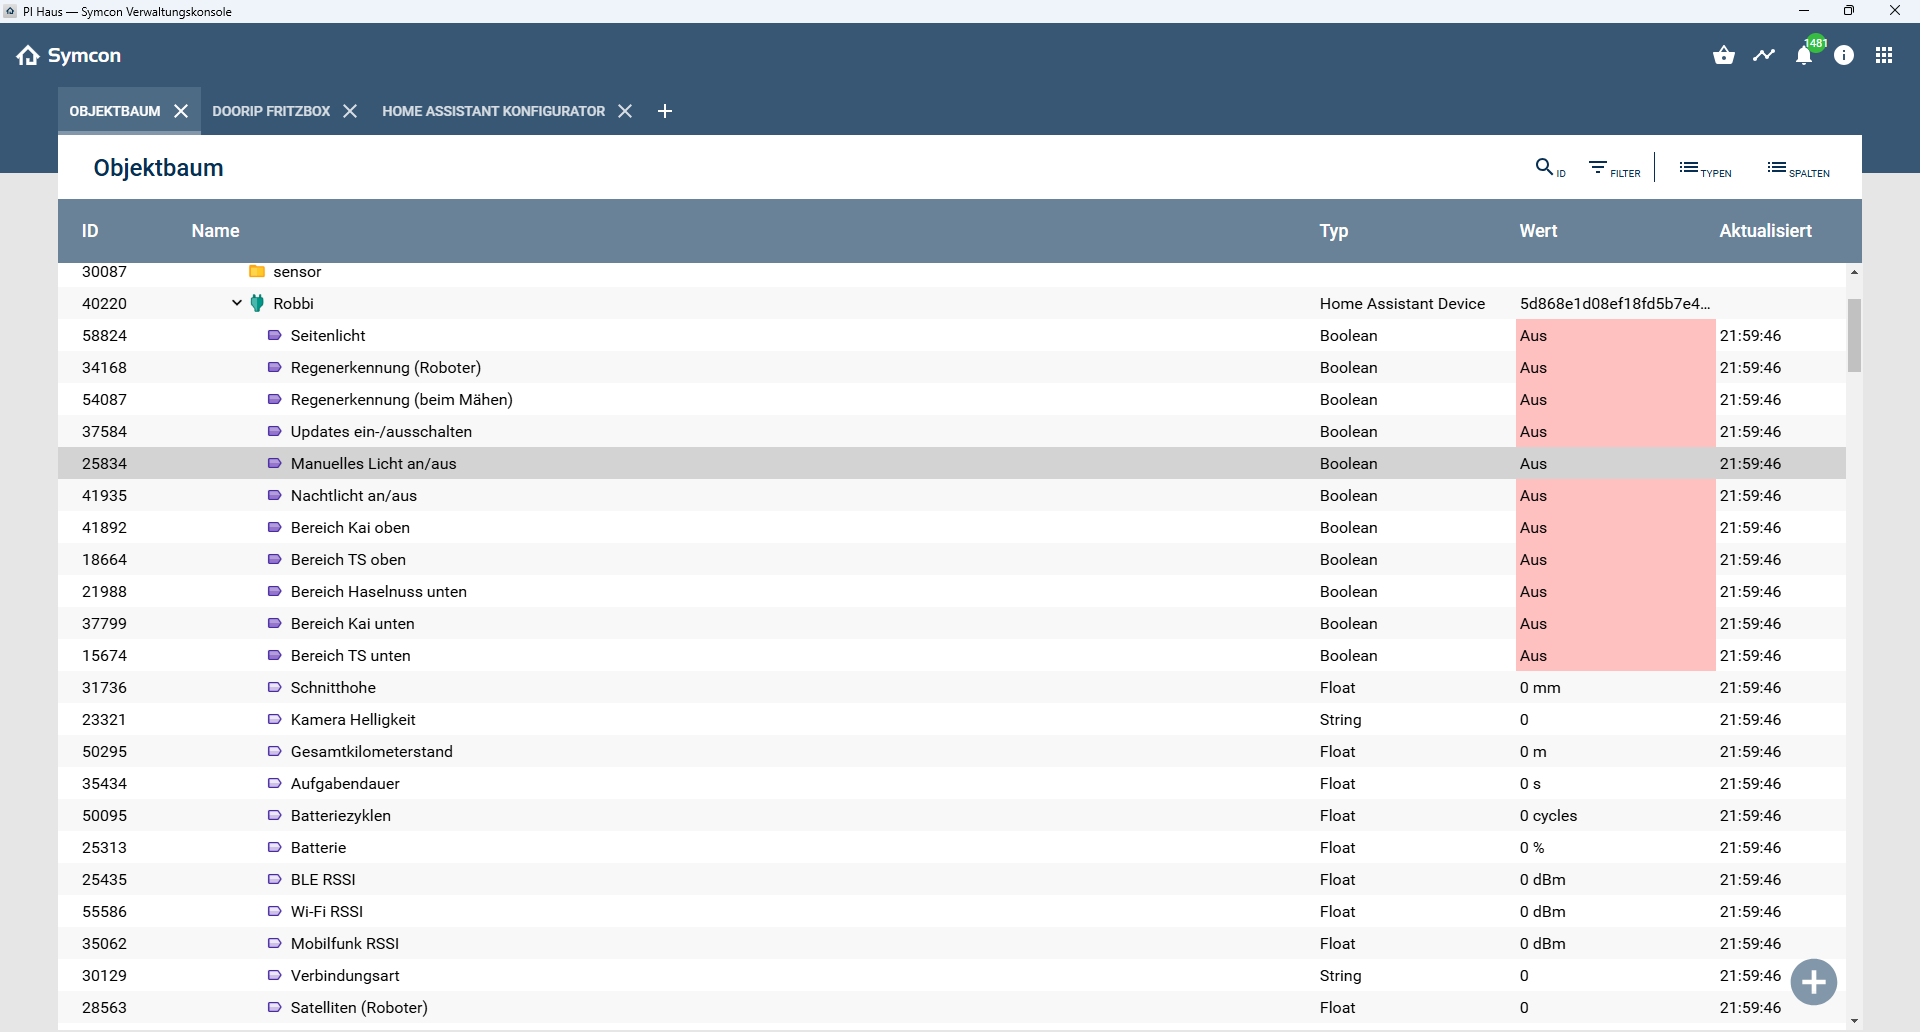Switch to the DoorIP Fritzbox tab
1920x1032 pixels.
pyautogui.click(x=271, y=111)
